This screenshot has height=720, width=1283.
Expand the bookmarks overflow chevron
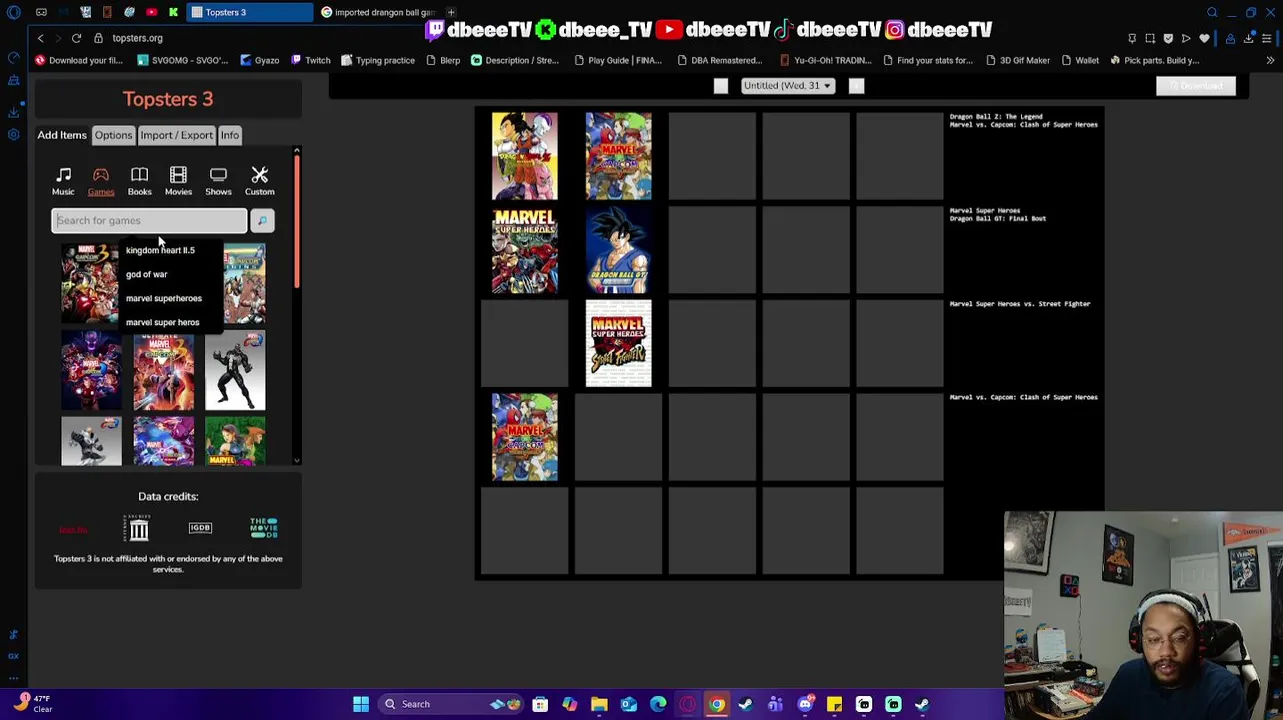click(1270, 60)
